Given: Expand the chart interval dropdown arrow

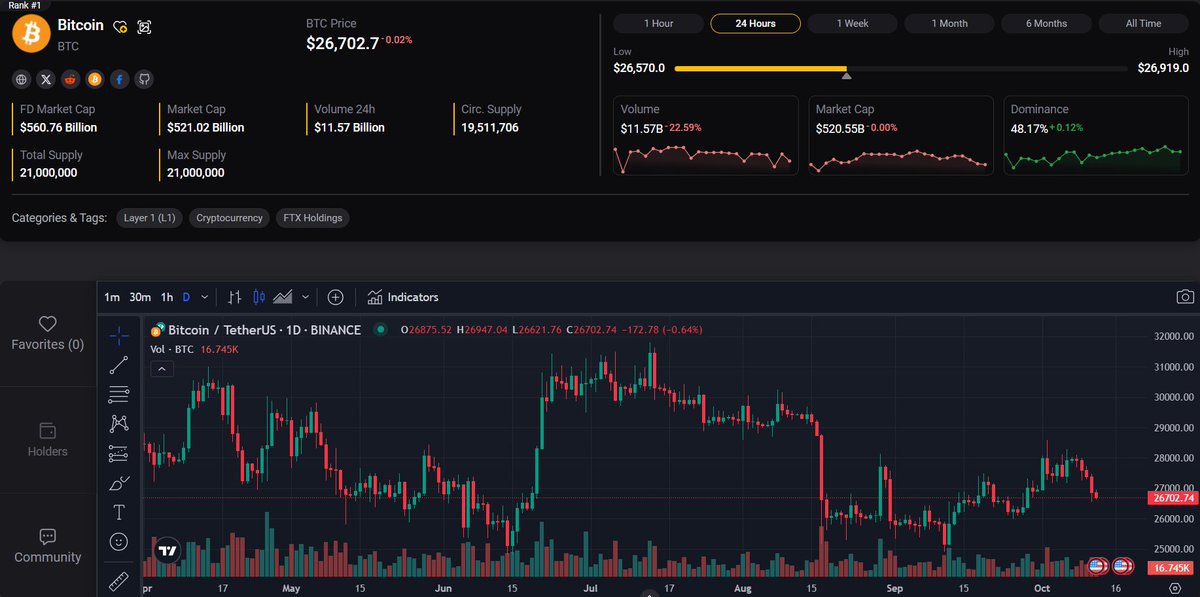Looking at the screenshot, I should click(205, 297).
